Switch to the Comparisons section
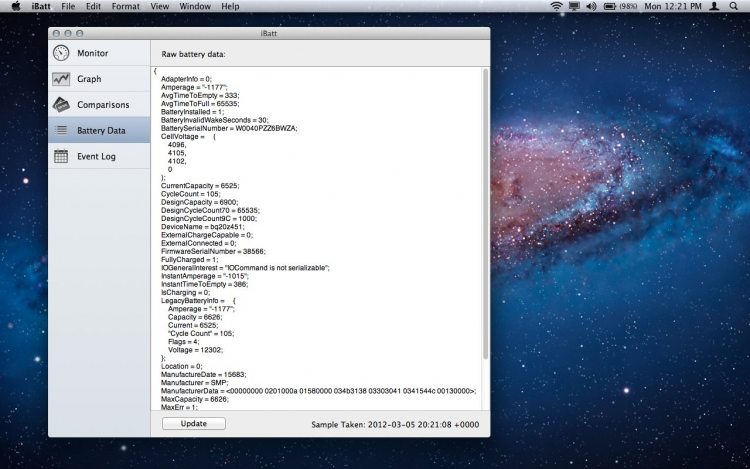The image size is (750, 469). pos(99,105)
